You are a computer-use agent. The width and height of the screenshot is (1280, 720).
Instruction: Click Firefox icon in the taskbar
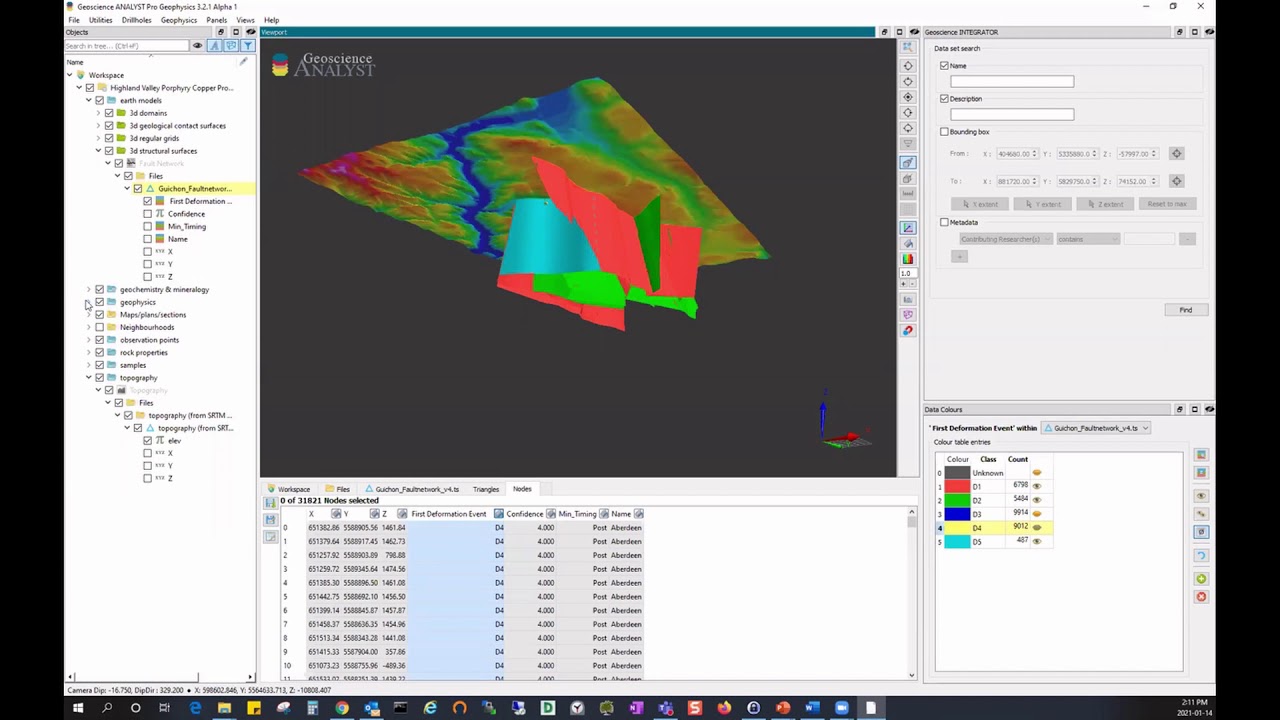click(724, 708)
